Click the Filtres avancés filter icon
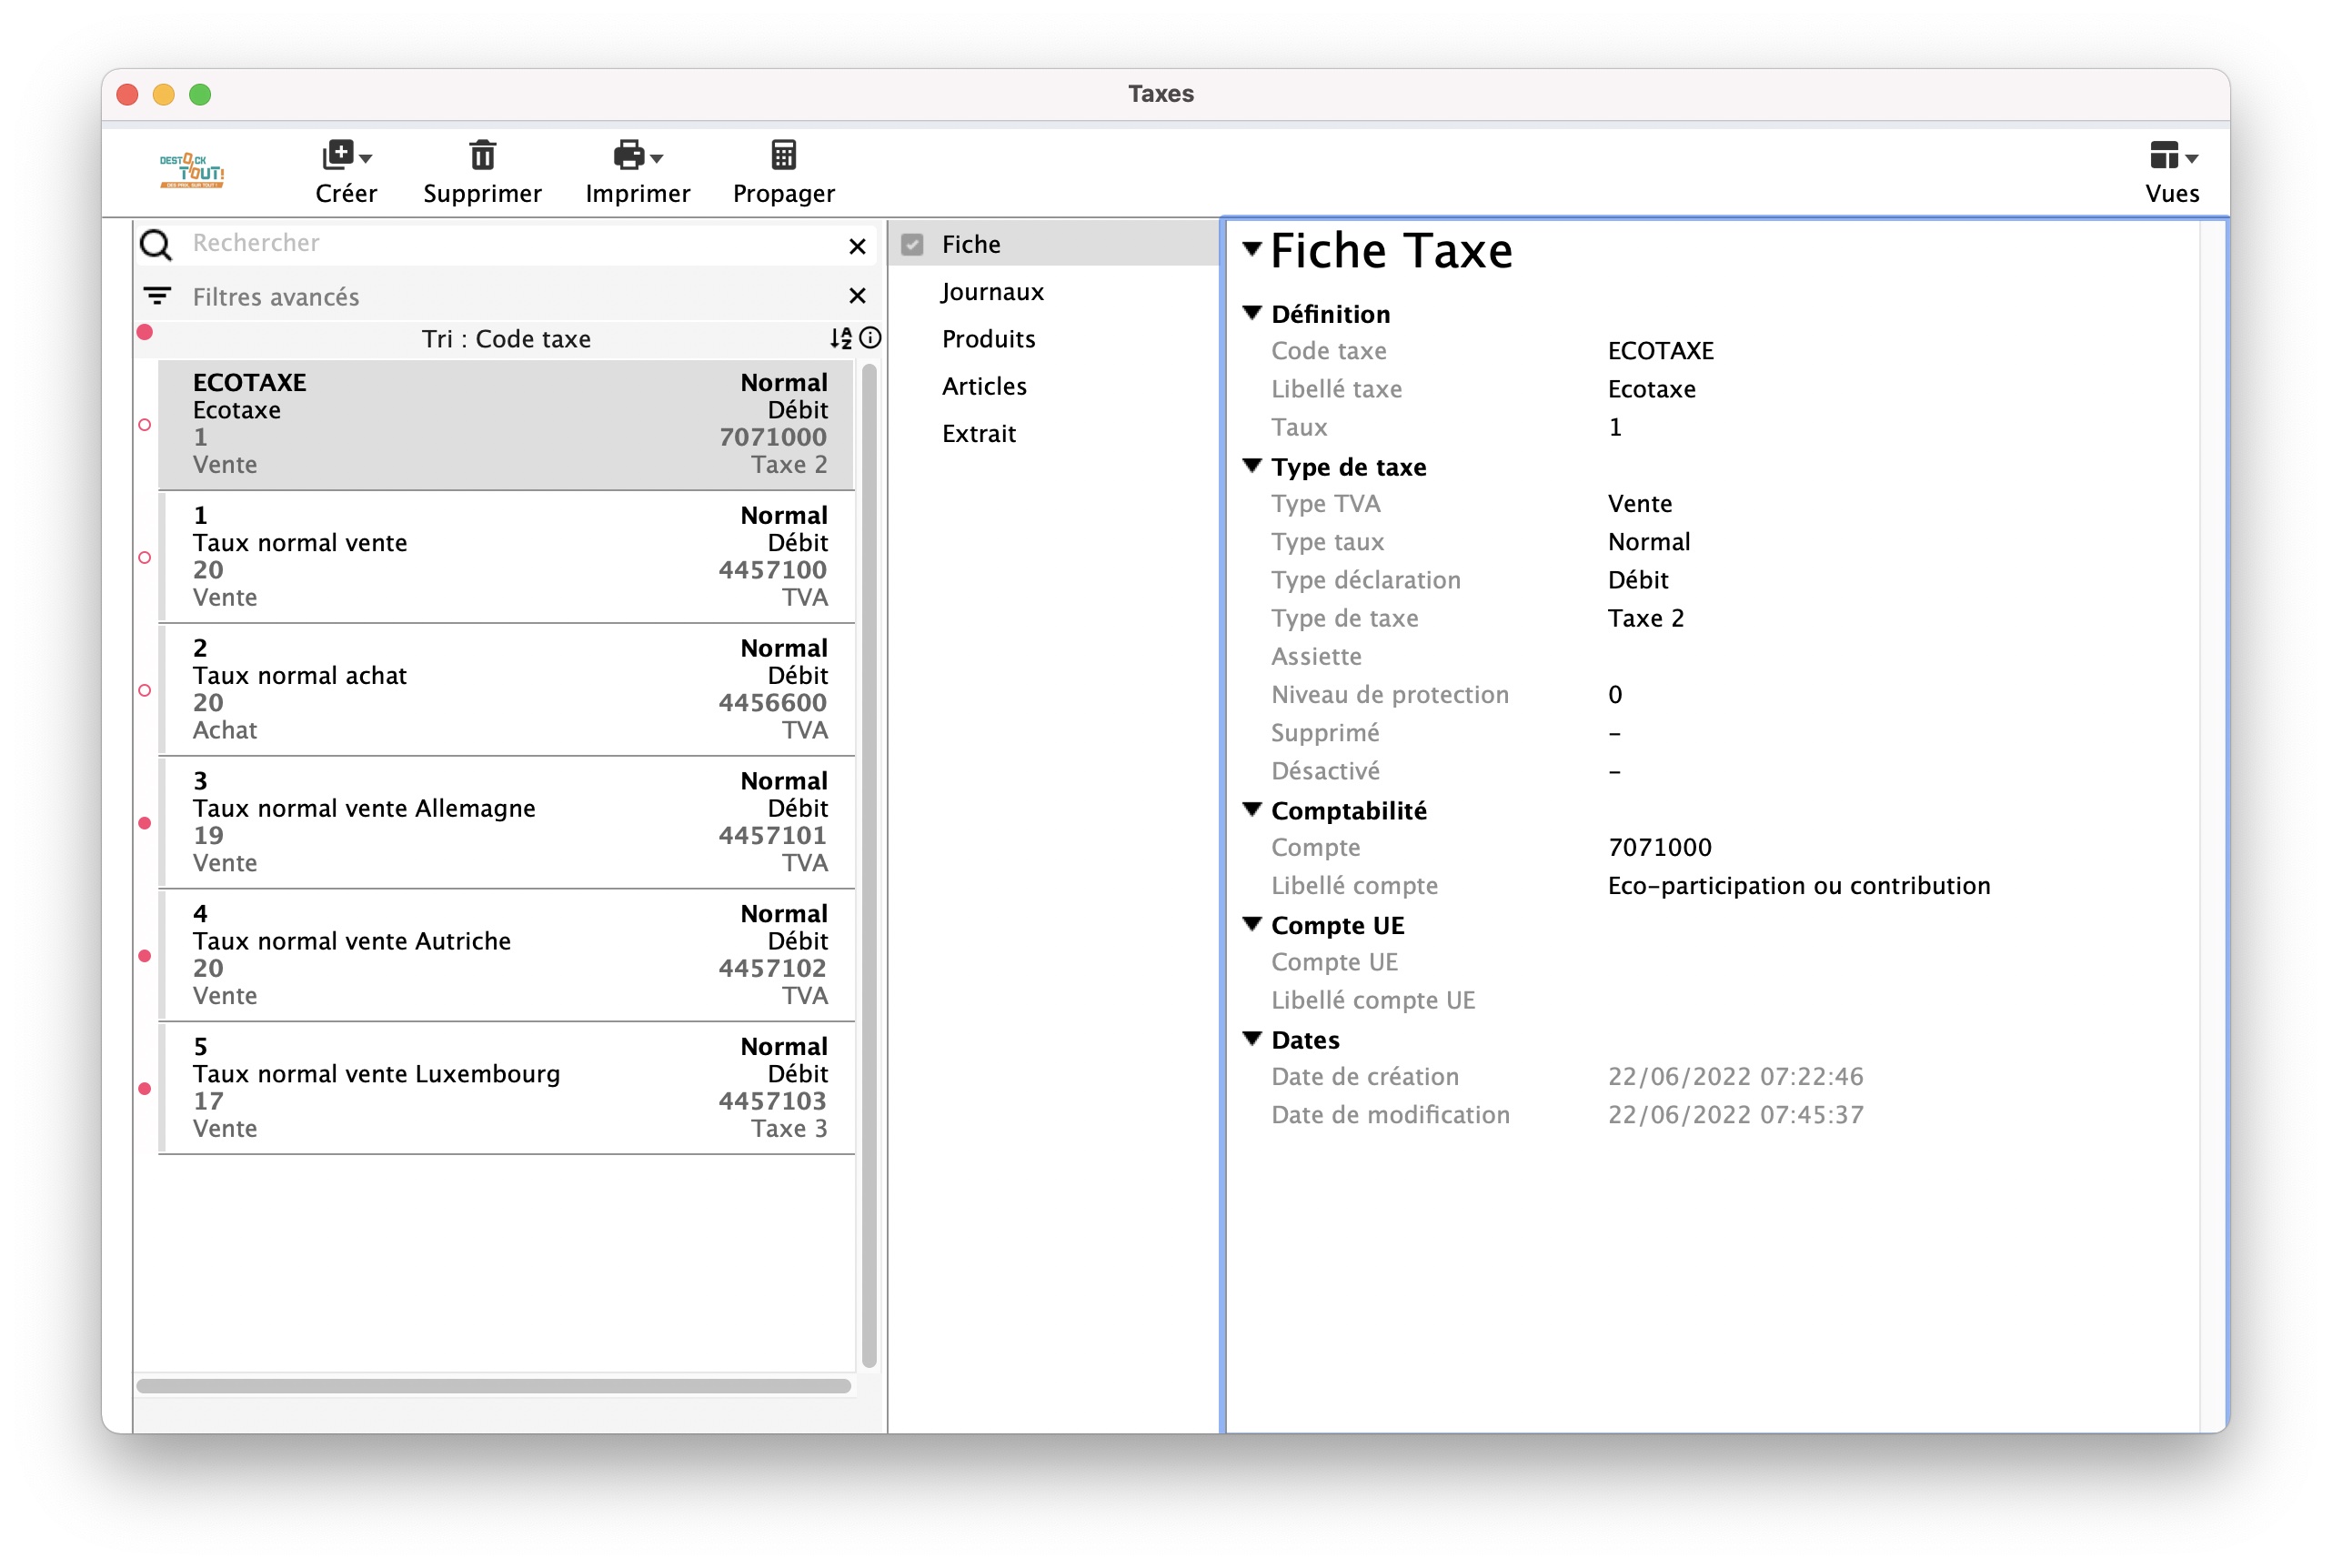This screenshot has width=2332, height=1568. (157, 296)
